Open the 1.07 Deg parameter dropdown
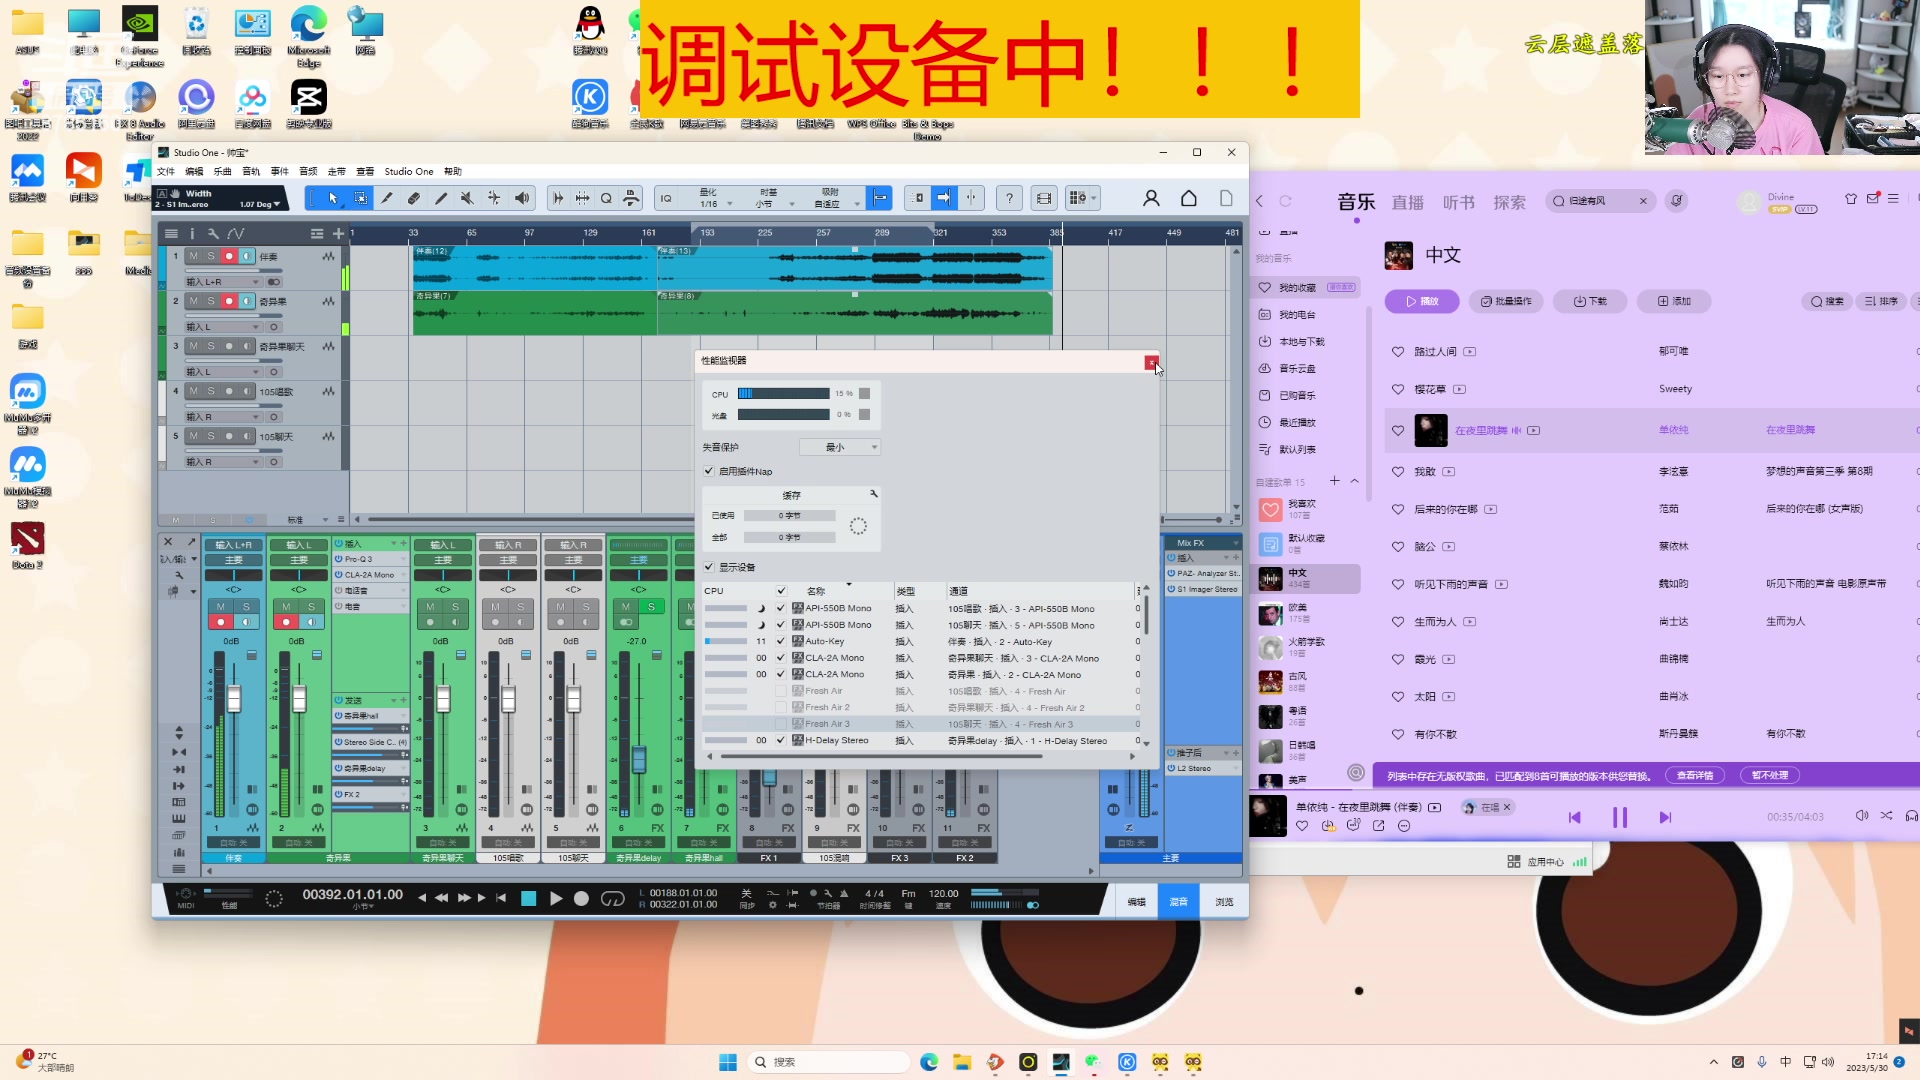The image size is (1920, 1080). 260,205
